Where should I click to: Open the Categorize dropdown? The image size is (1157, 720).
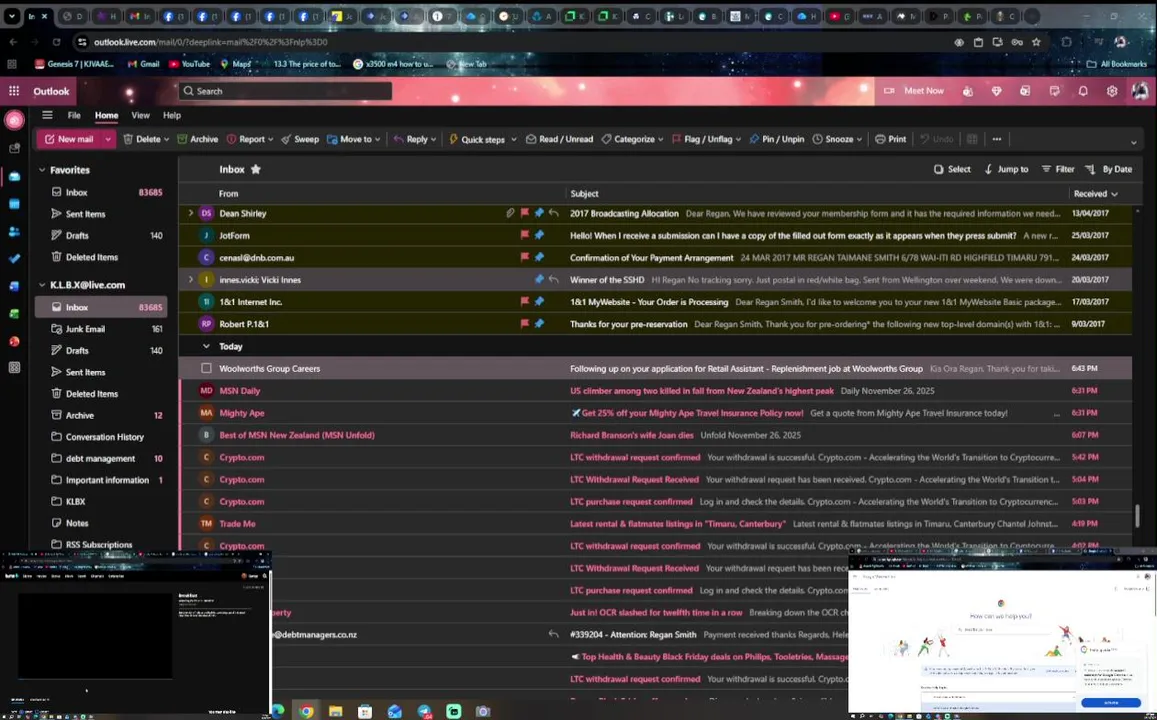click(632, 139)
